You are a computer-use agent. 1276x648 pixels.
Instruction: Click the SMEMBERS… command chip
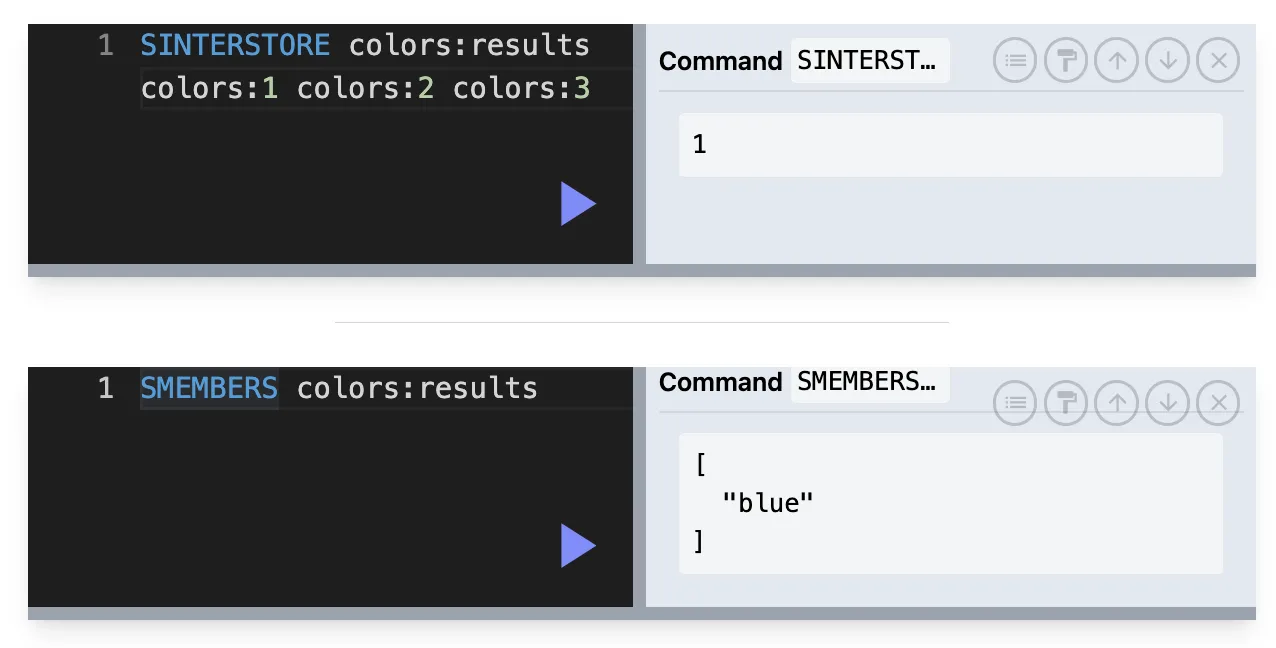pyautogui.click(x=869, y=383)
